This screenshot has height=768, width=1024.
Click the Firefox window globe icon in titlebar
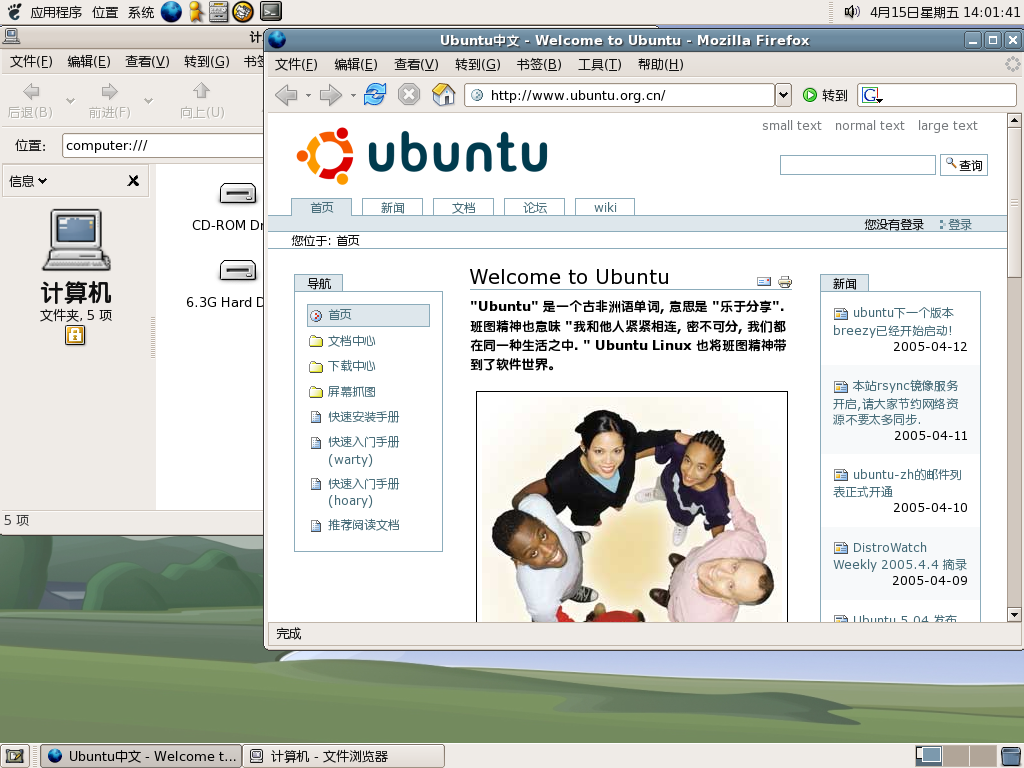click(x=277, y=40)
